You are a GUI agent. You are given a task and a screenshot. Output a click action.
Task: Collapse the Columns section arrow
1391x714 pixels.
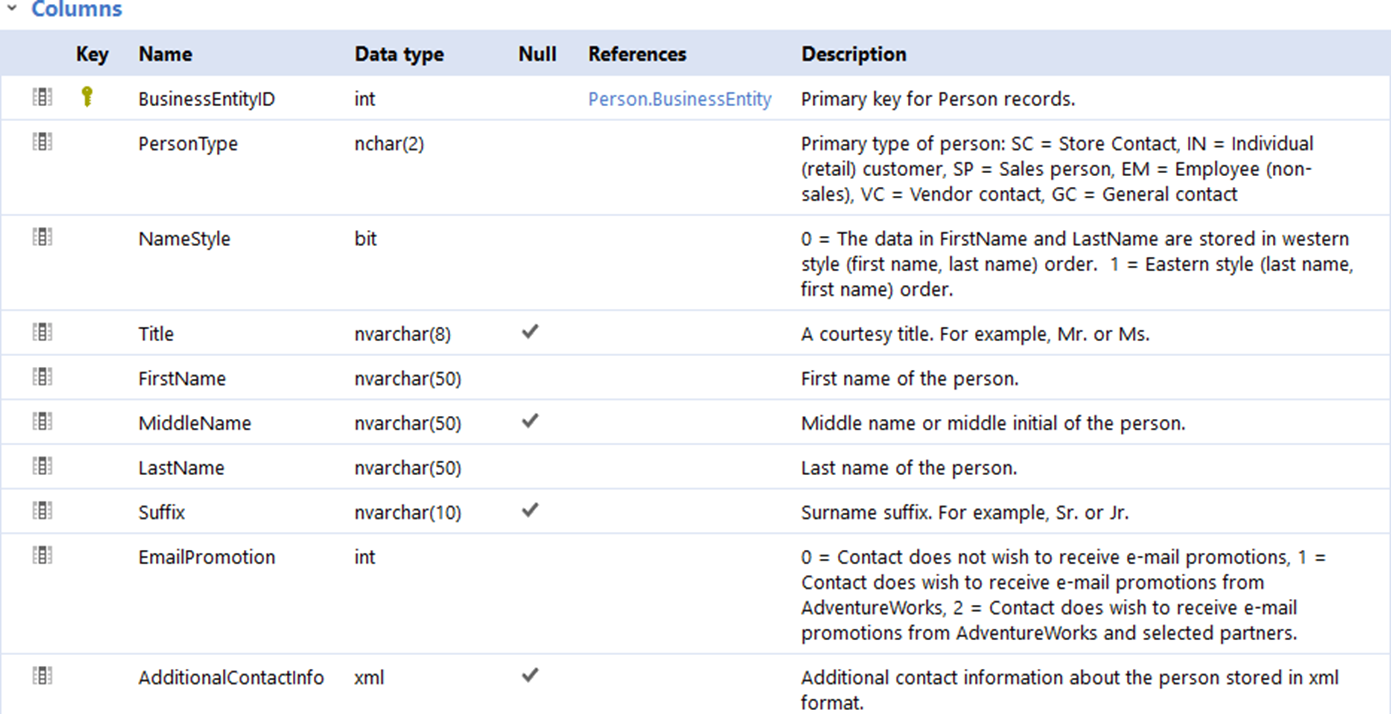point(12,9)
